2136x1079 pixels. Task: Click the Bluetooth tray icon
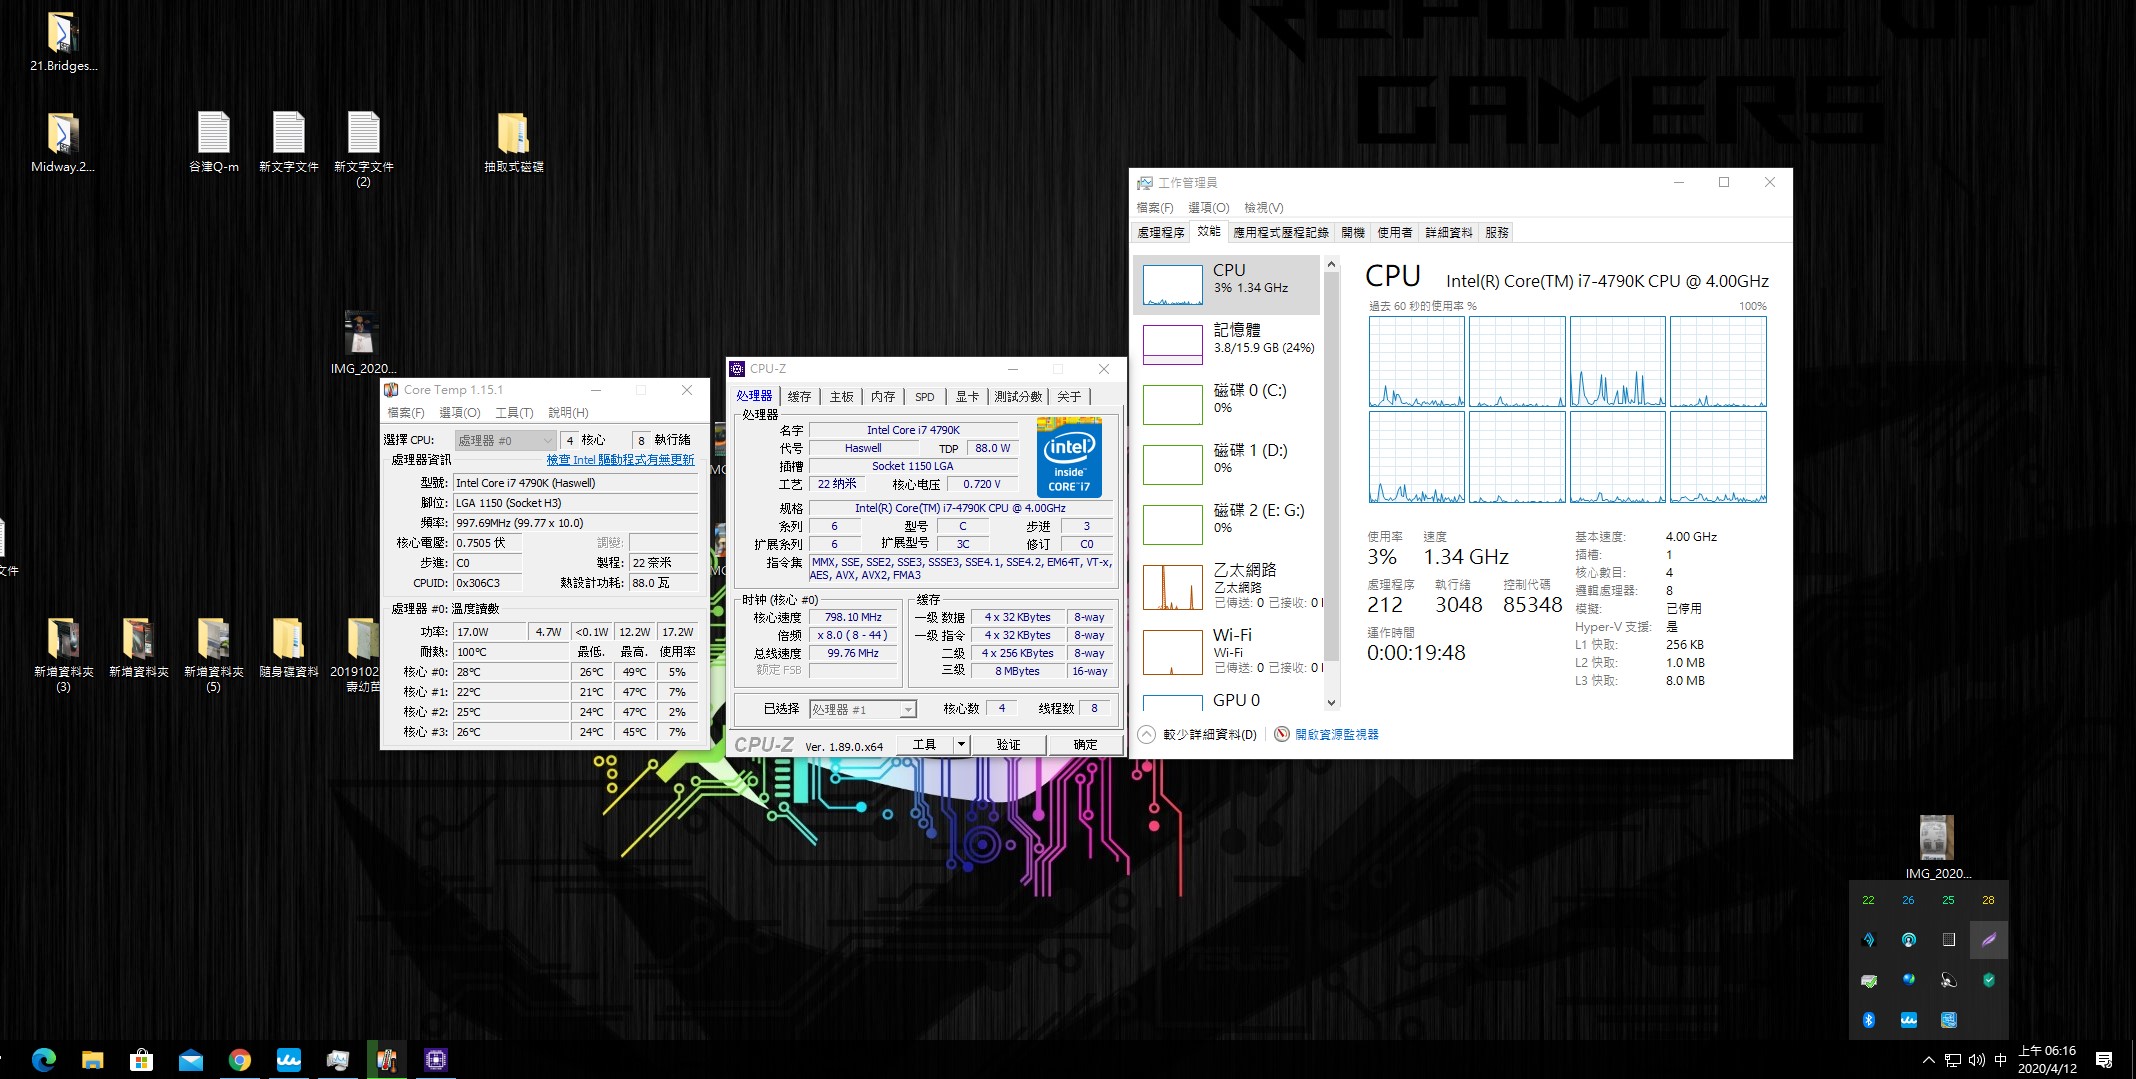click(x=1868, y=1020)
